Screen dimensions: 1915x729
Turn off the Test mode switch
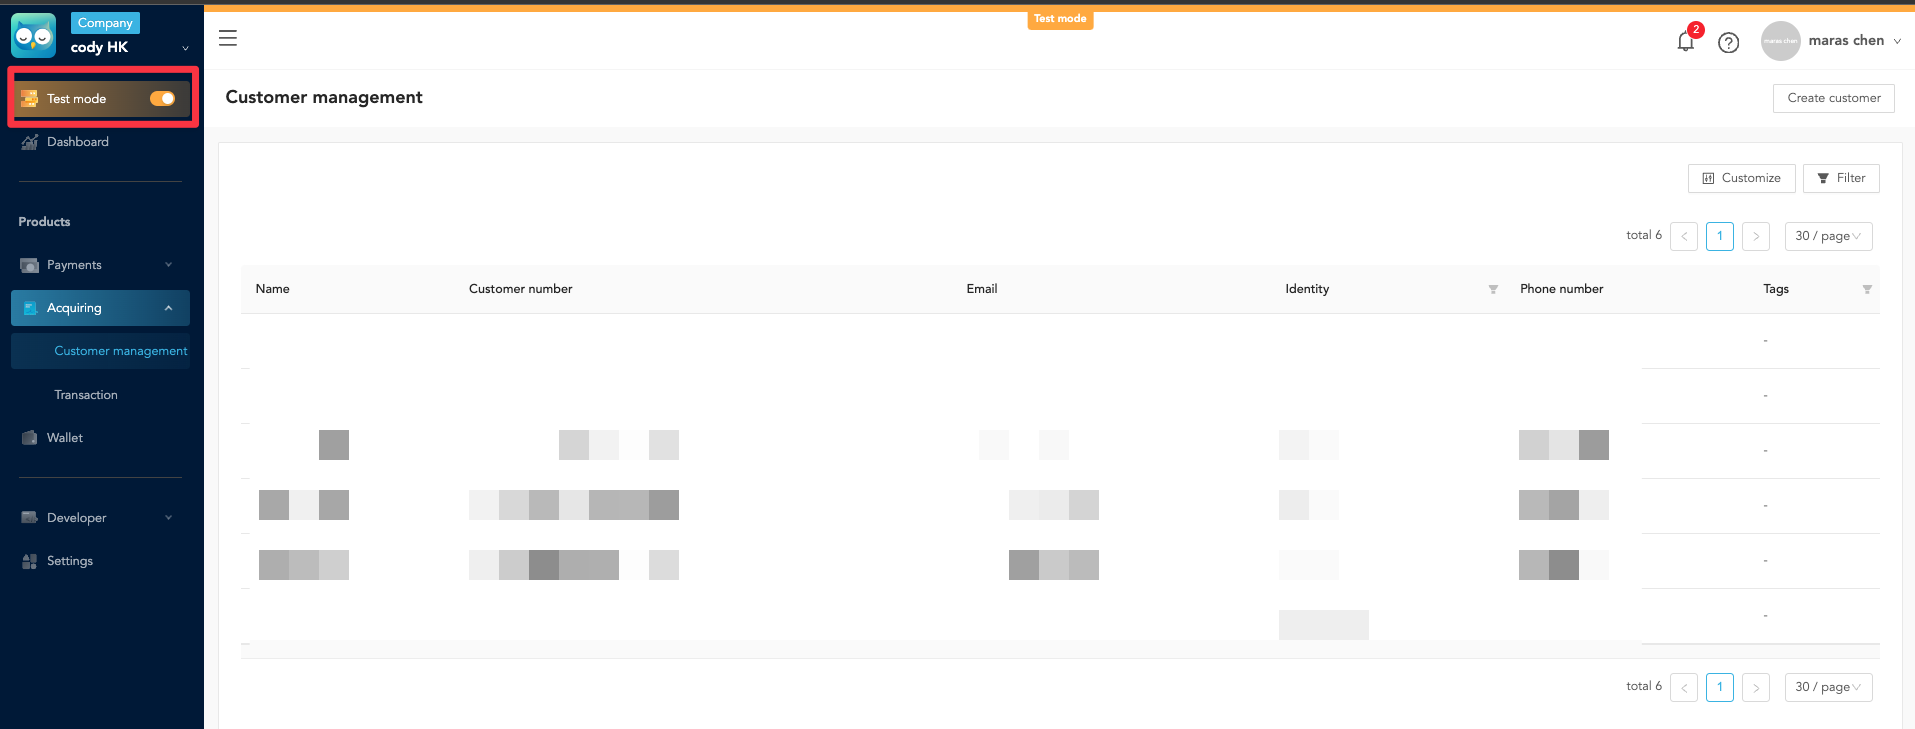point(163,98)
